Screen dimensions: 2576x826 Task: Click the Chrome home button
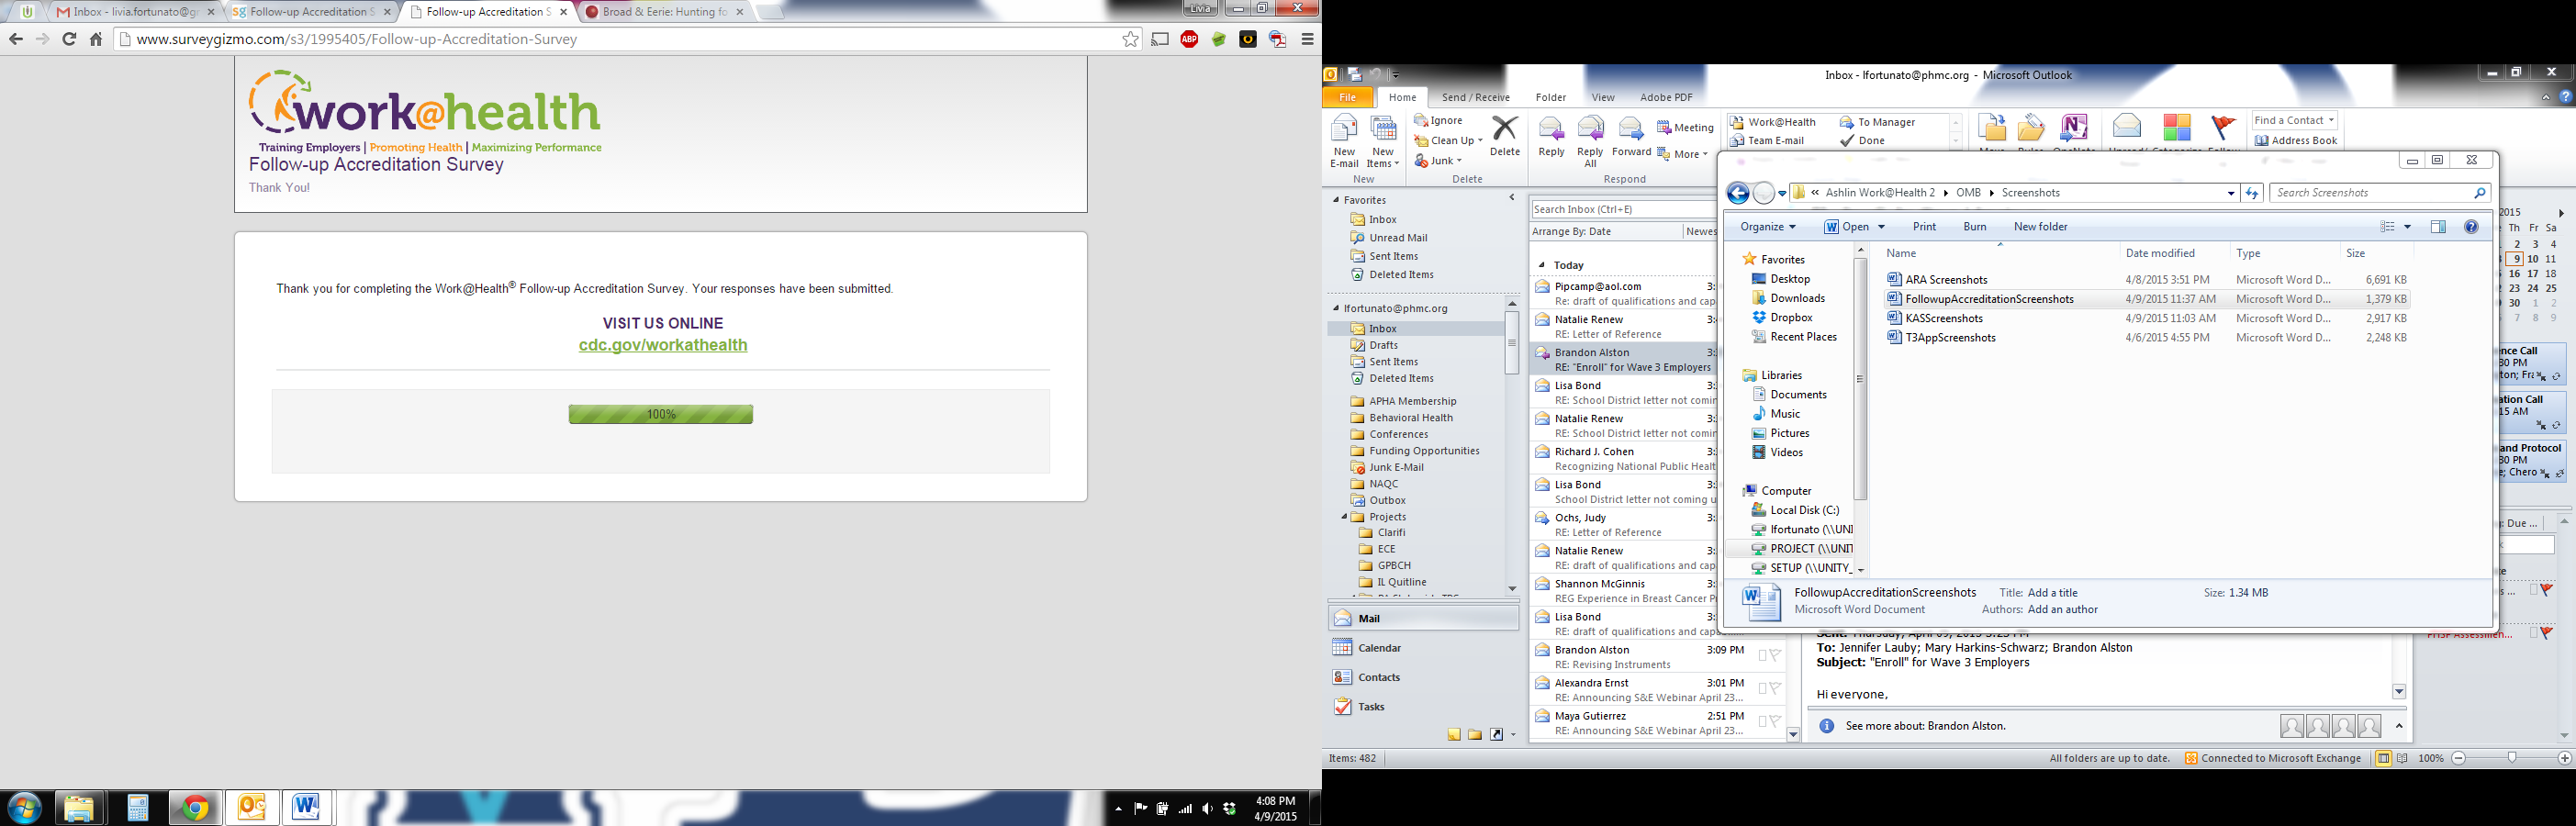96,39
